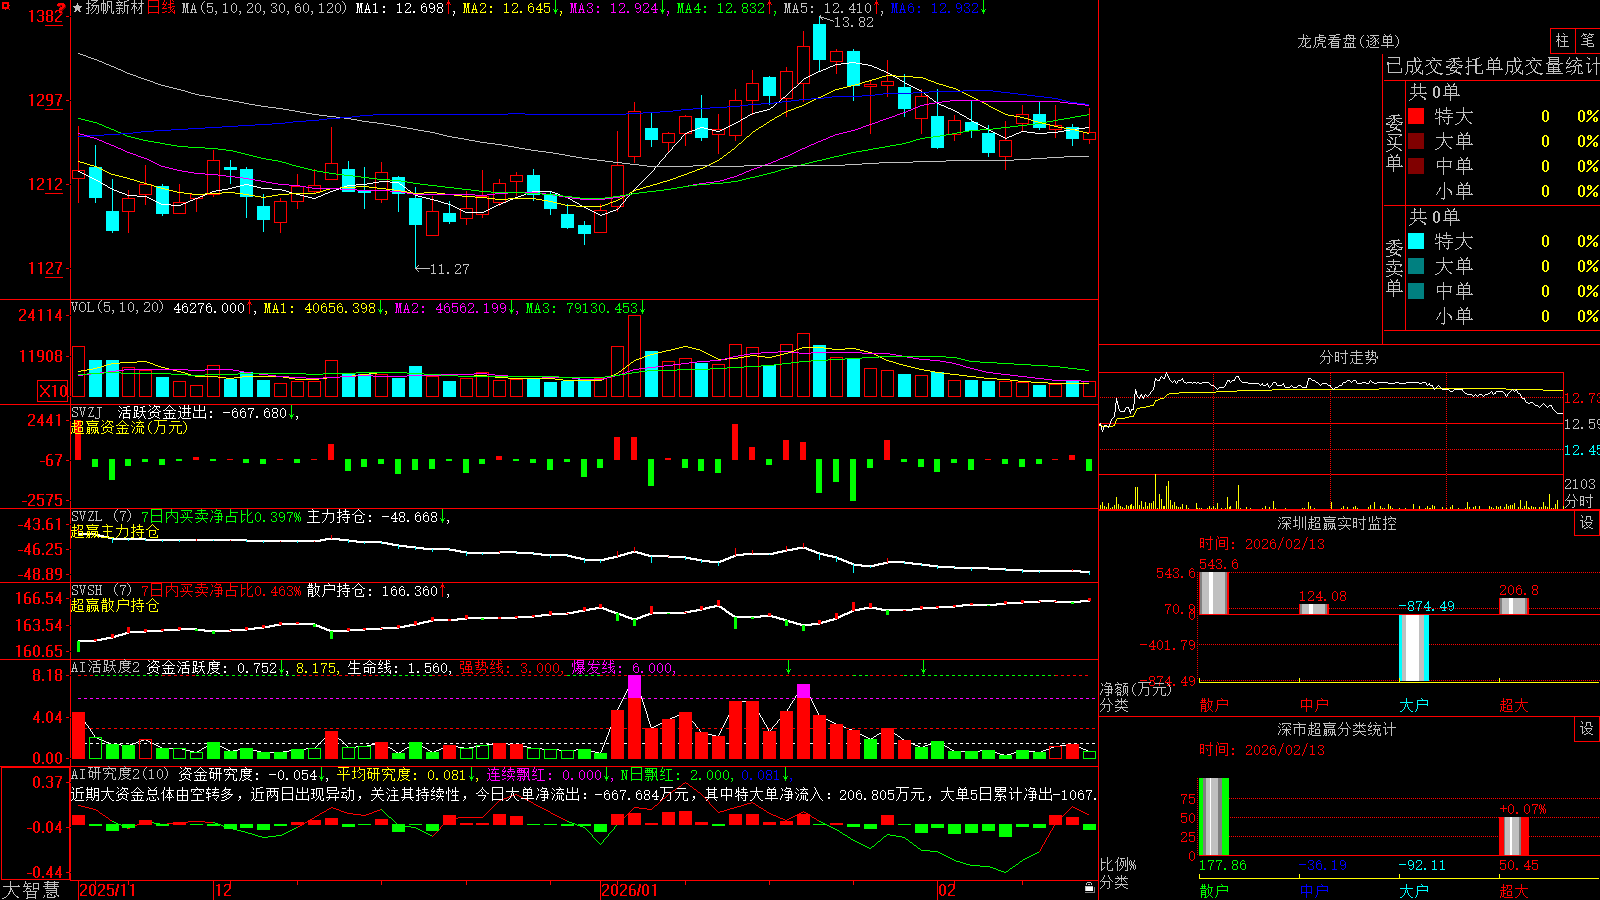The height and width of the screenshot is (900, 1600).
Task: Toggle the 日线 period label
Action: (x=161, y=8)
